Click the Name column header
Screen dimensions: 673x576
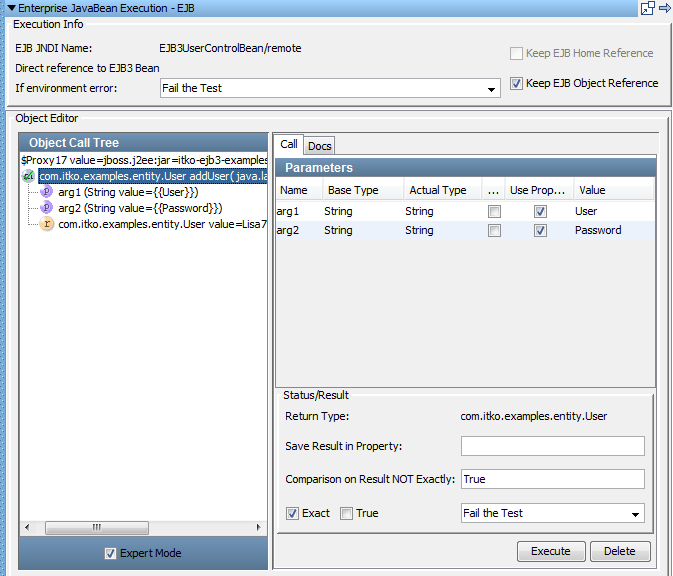click(299, 190)
